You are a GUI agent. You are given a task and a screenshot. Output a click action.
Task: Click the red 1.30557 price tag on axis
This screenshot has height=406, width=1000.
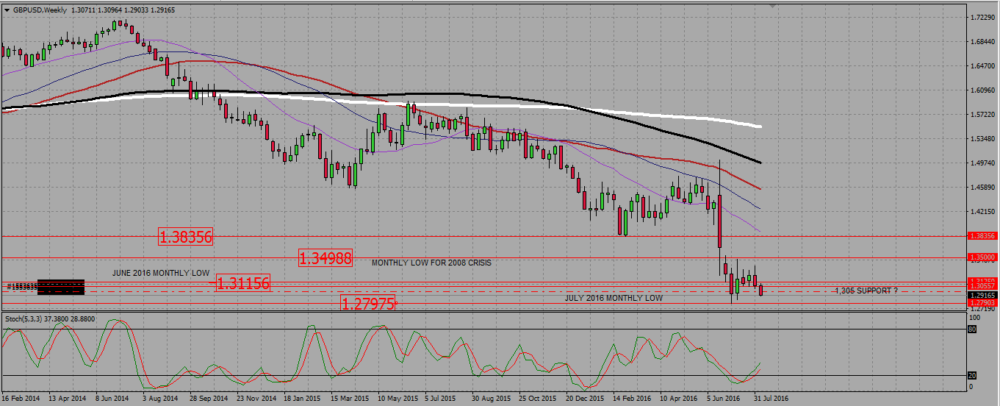point(982,287)
